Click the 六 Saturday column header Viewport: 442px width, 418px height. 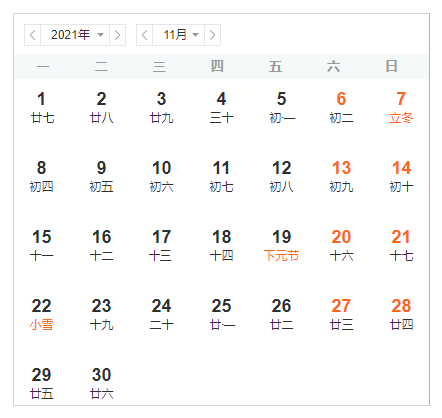[333, 66]
